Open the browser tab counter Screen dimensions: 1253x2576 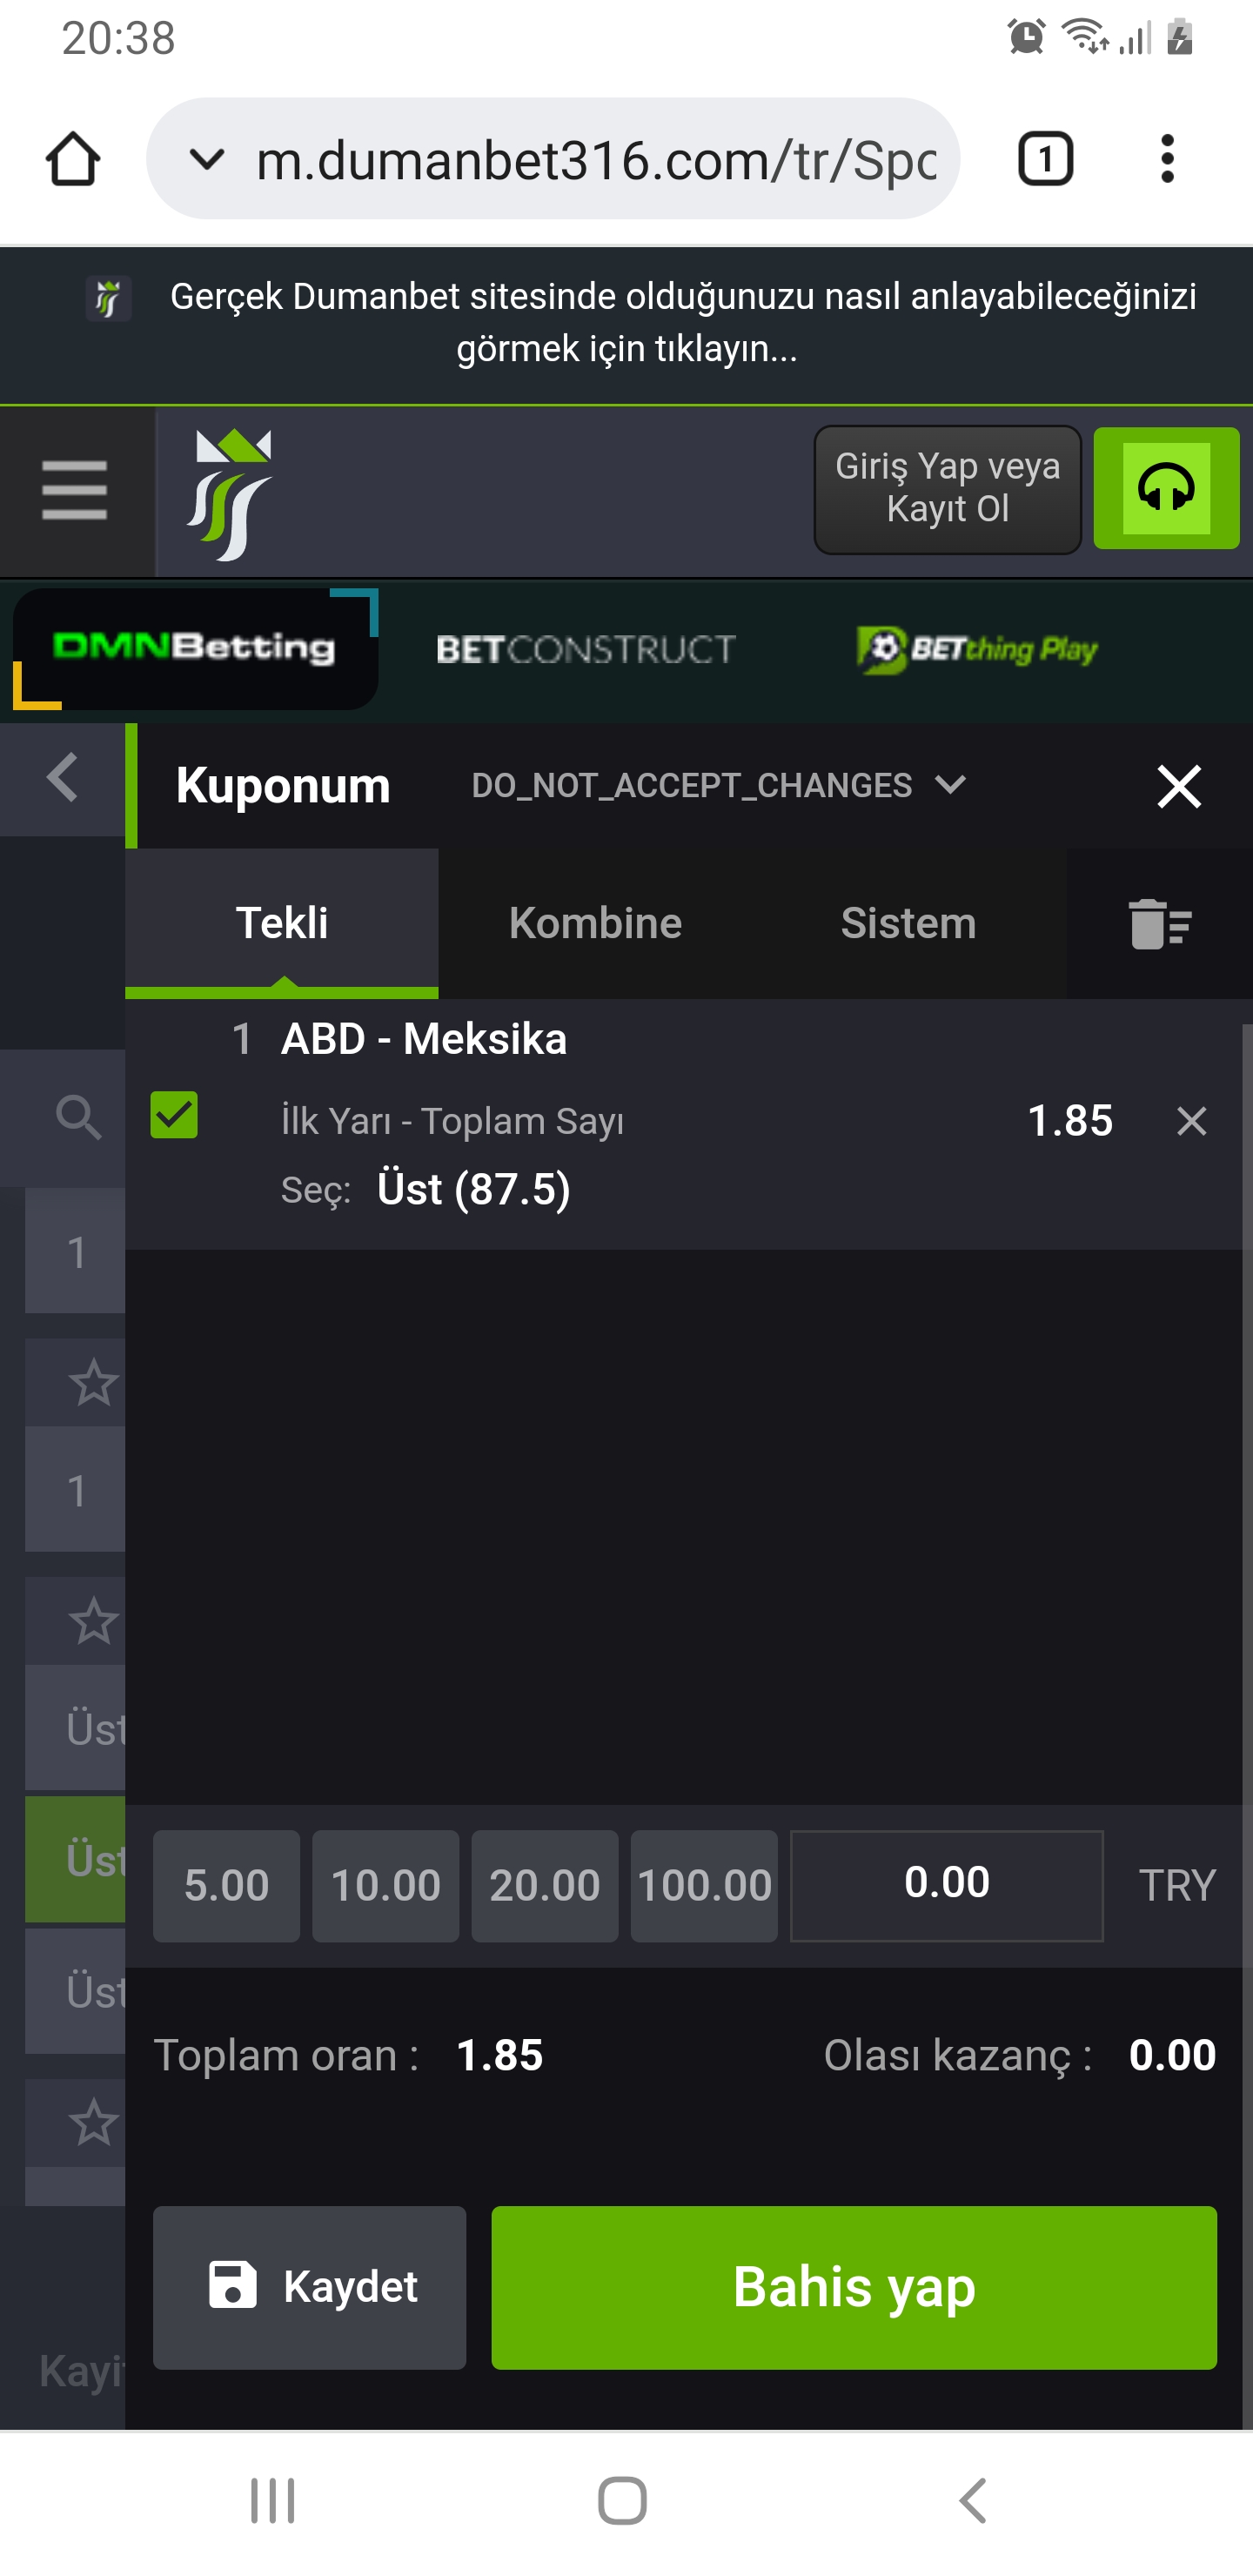click(1045, 159)
